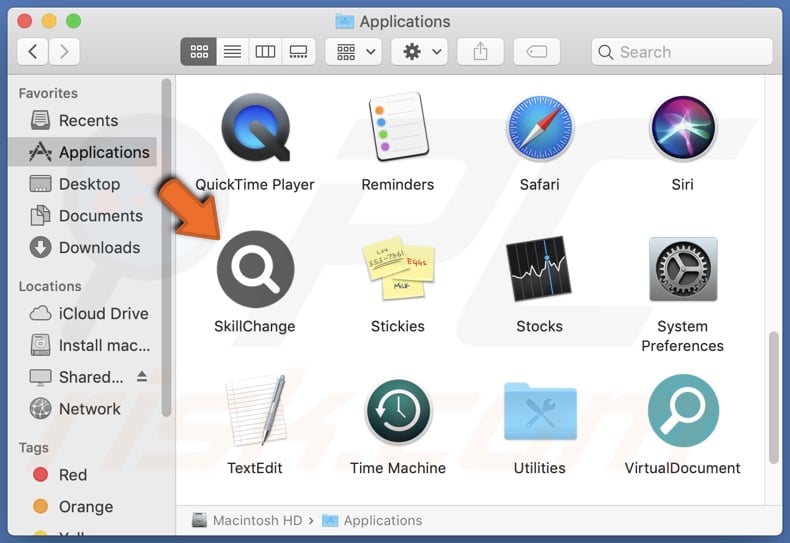Select the Install mac... volume in sidebar
This screenshot has height=543, width=790.
(83, 345)
